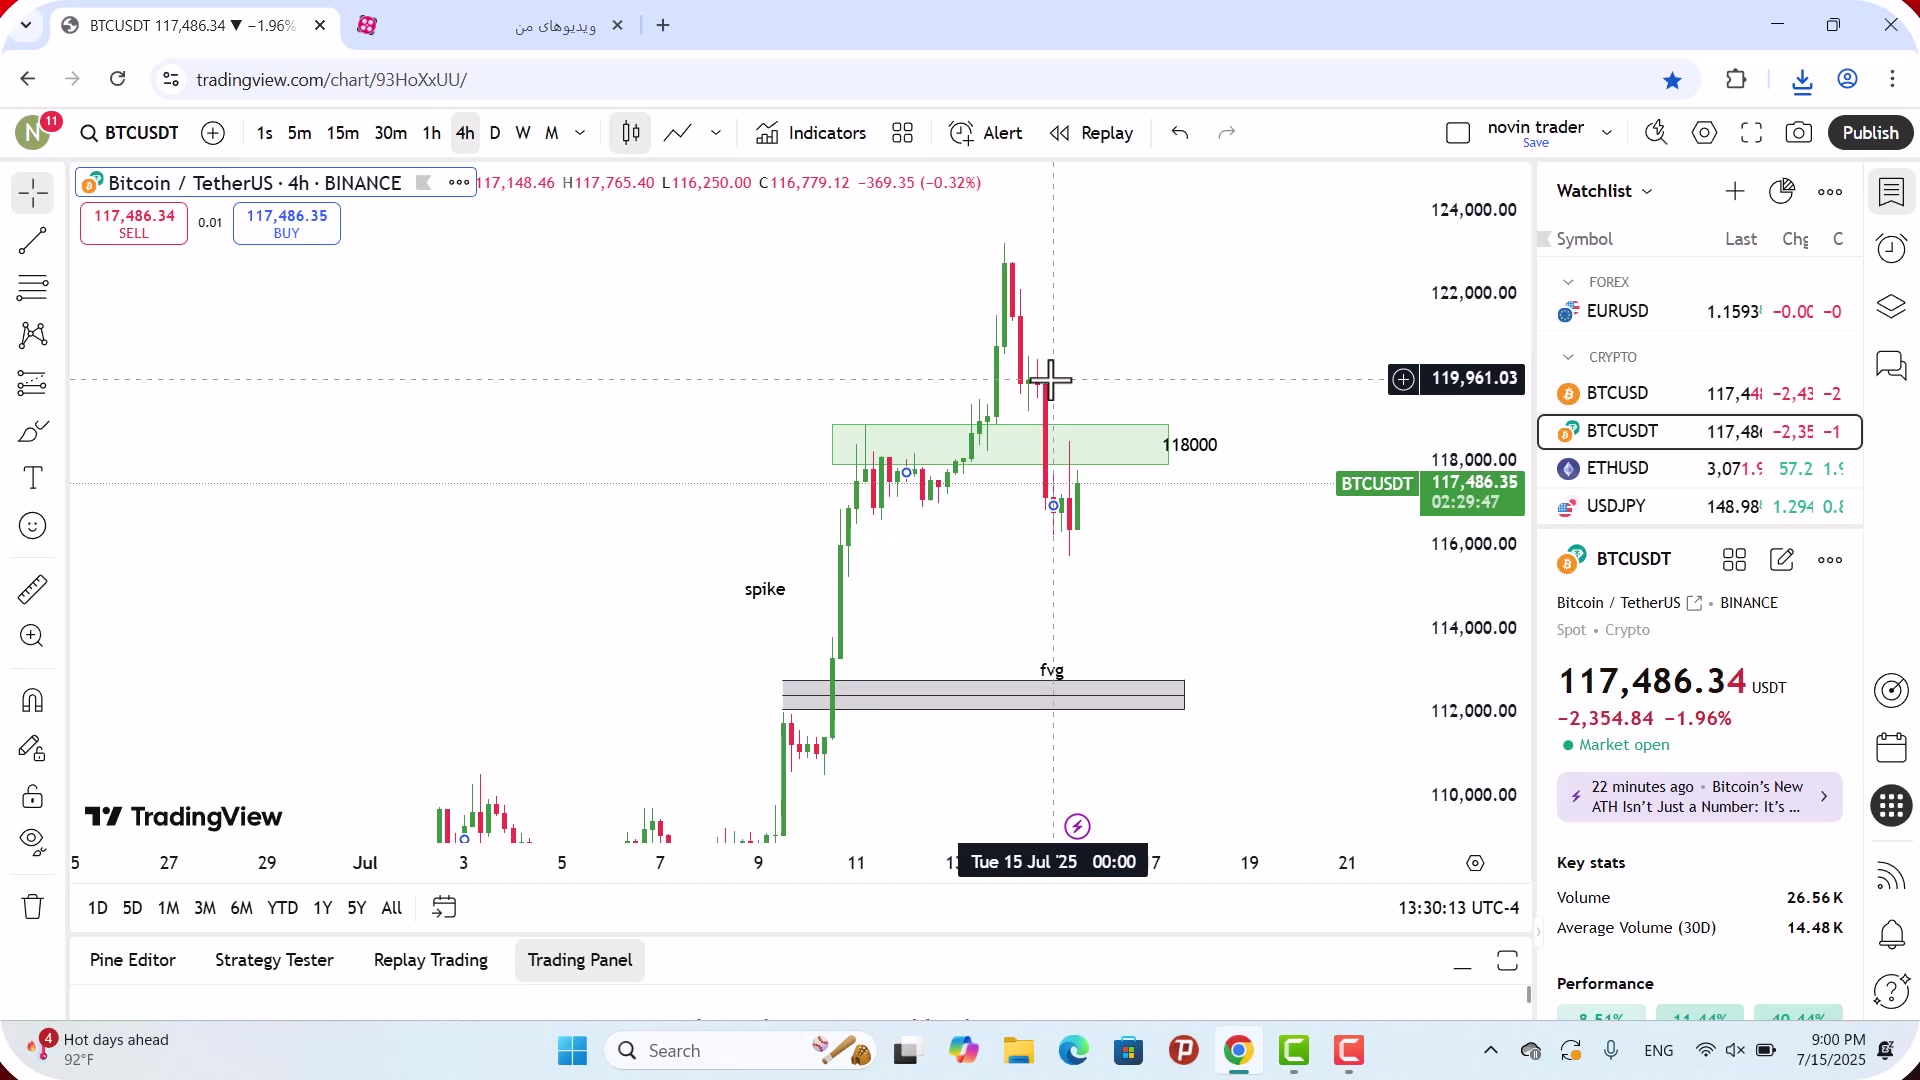Select the brush drawing tool

tap(33, 431)
